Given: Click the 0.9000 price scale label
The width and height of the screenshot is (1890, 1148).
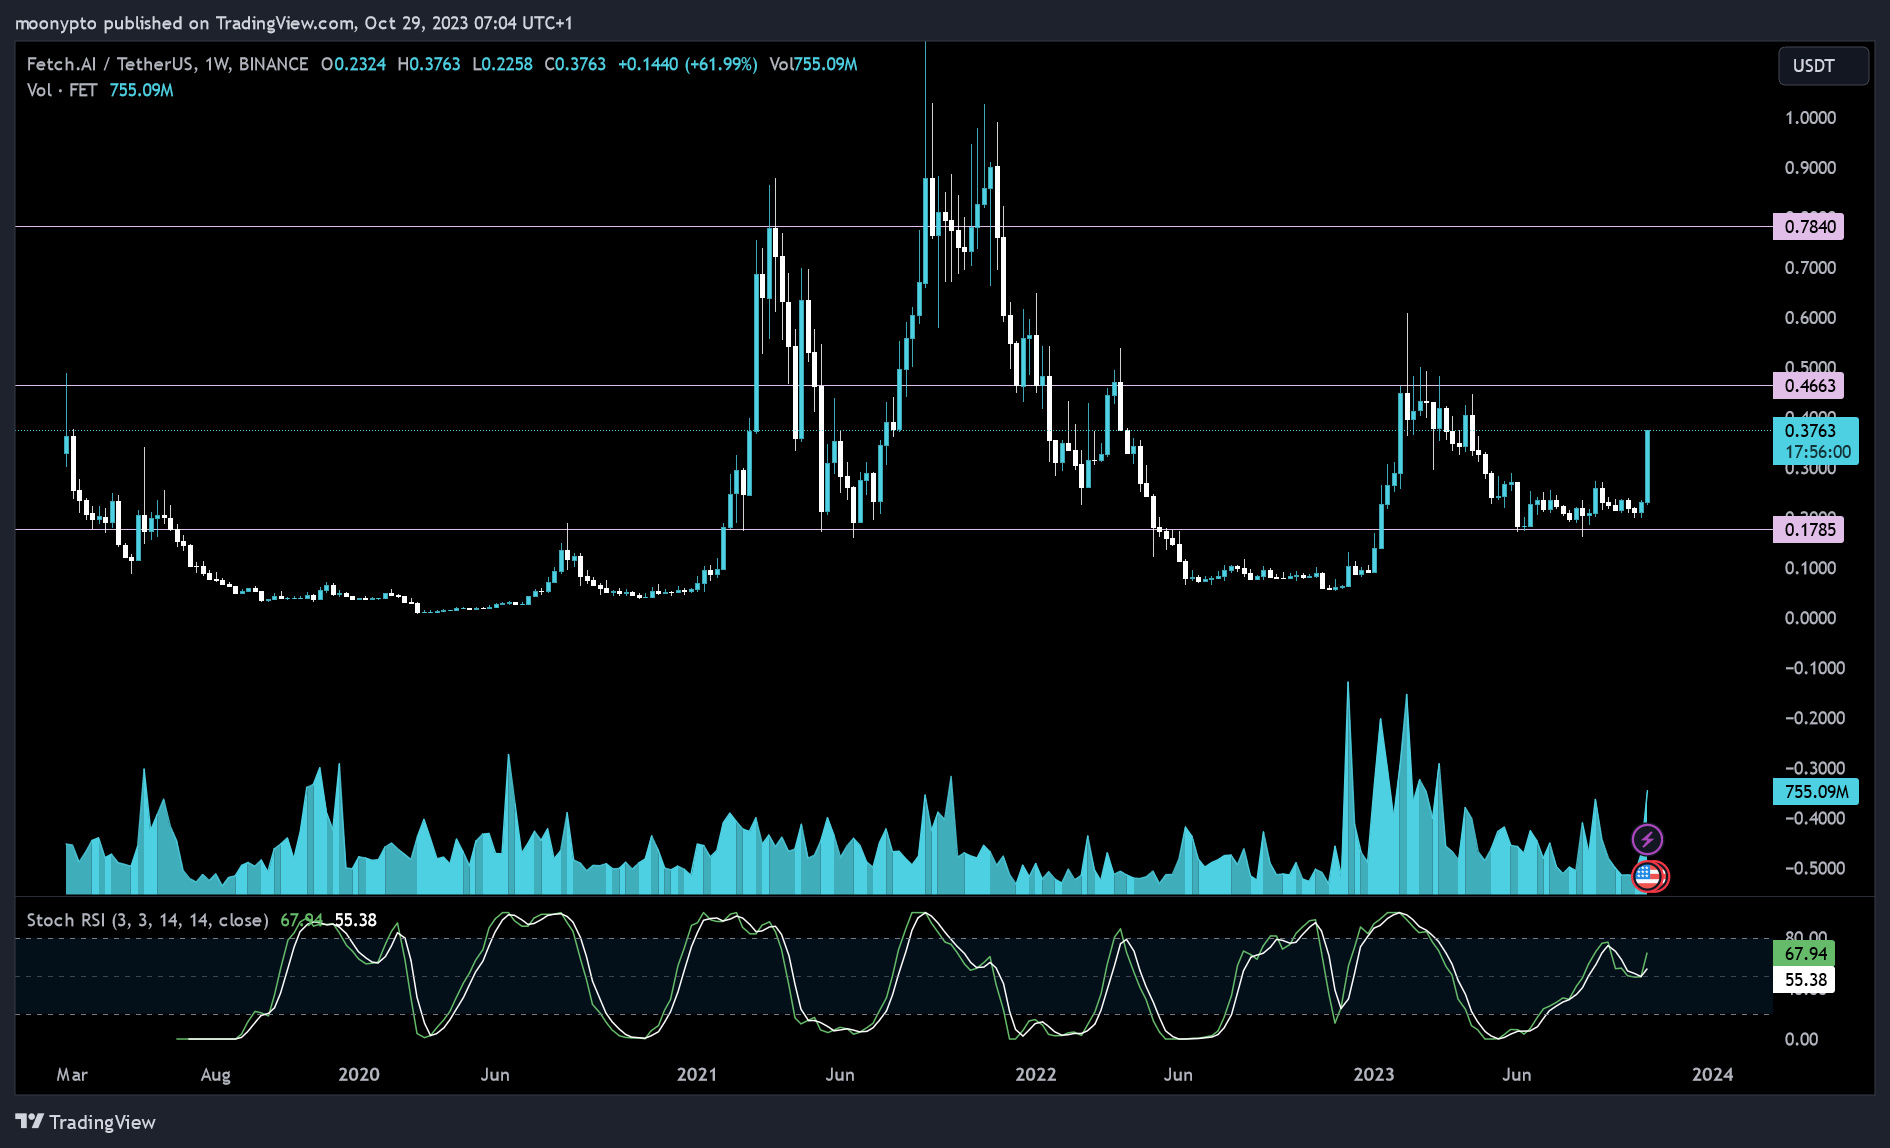Looking at the screenshot, I should click(x=1810, y=167).
